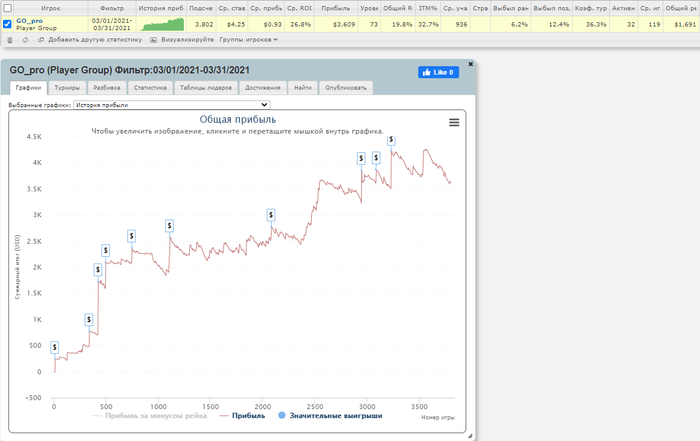The height and width of the screenshot is (441, 700).
Task: Click the $1,691 cell
Action: (x=681, y=25)
